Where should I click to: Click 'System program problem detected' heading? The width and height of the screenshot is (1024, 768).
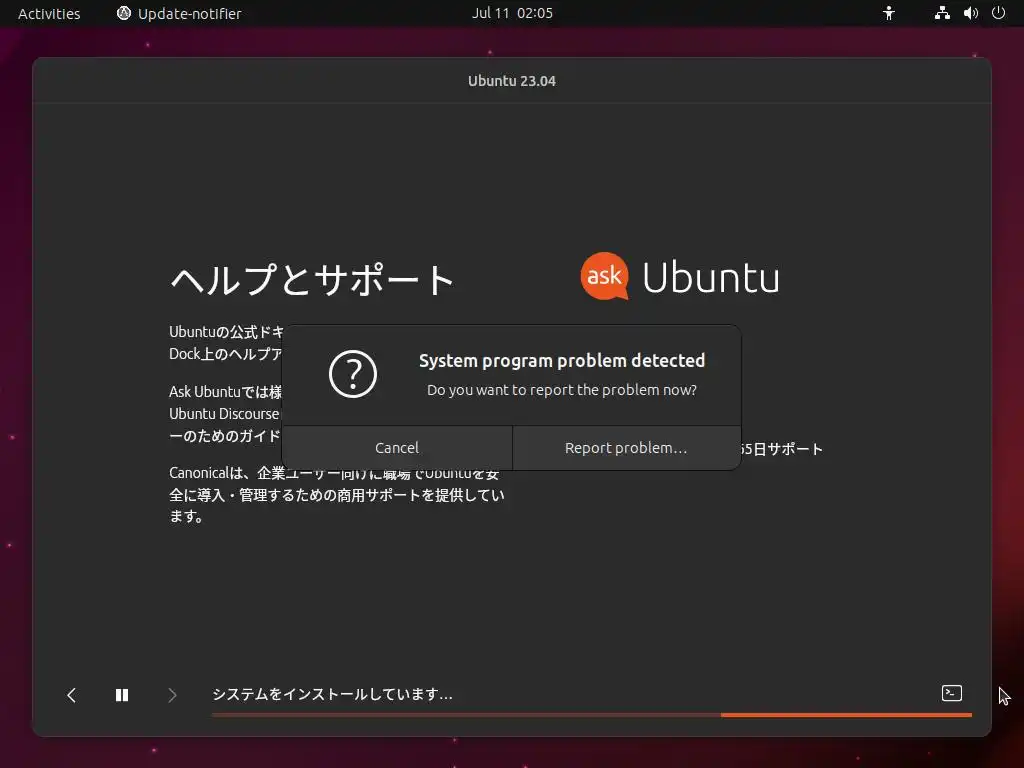tap(562, 360)
